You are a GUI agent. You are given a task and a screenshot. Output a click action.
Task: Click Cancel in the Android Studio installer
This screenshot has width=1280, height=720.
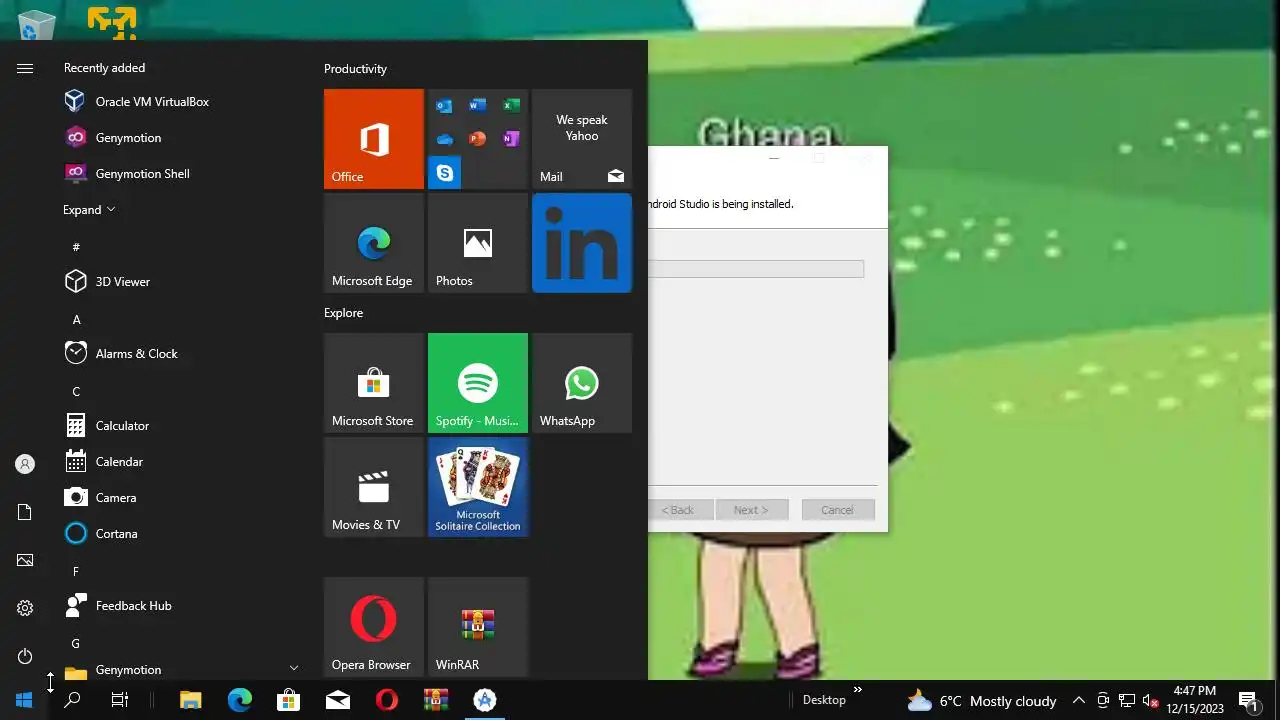[x=837, y=510]
